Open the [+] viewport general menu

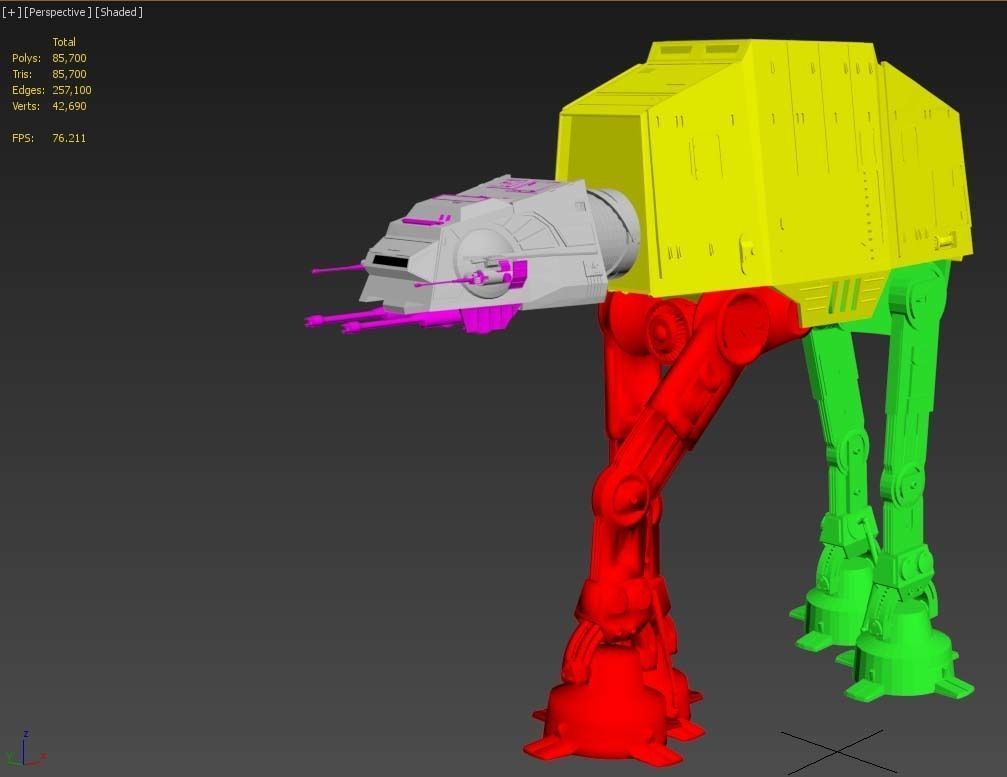[11, 12]
